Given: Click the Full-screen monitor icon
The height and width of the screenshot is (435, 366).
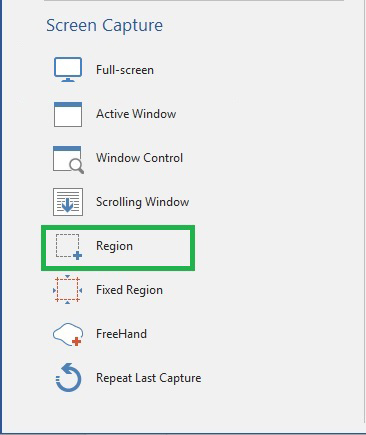Looking at the screenshot, I should [68, 70].
